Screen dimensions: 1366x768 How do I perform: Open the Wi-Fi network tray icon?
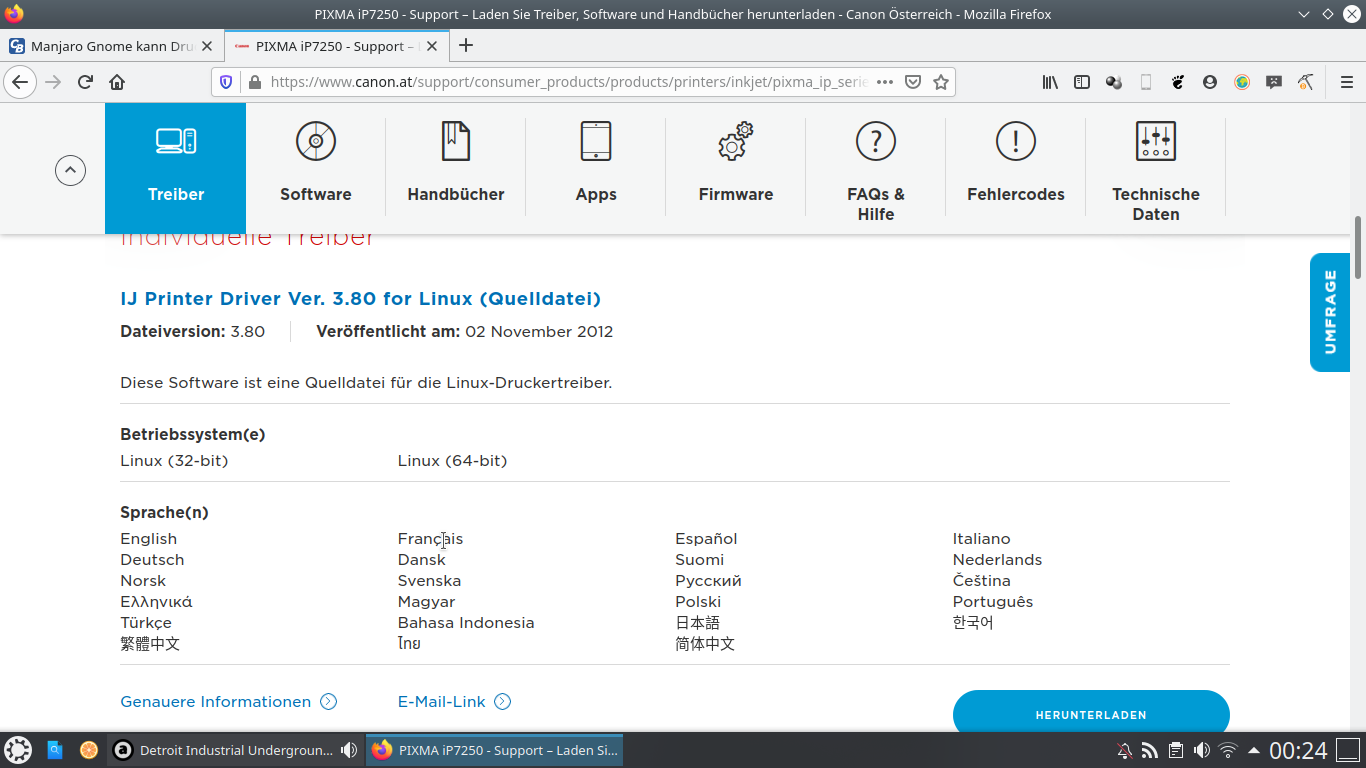click(x=1228, y=750)
